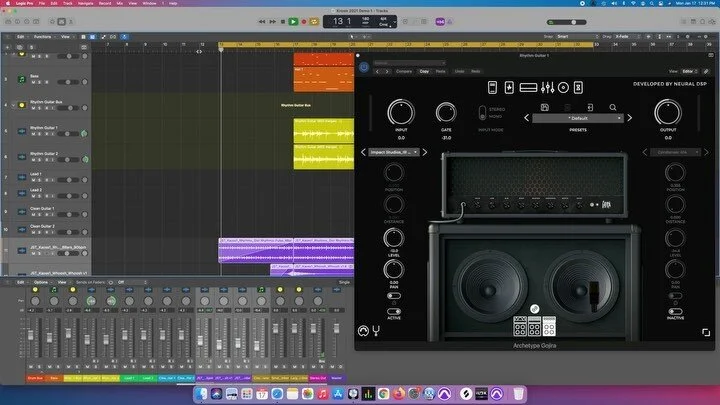Click the Play button in transport

point(293,22)
